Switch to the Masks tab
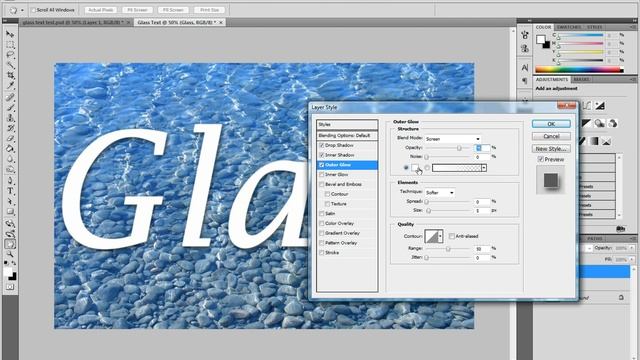The height and width of the screenshot is (360, 640). point(581,79)
